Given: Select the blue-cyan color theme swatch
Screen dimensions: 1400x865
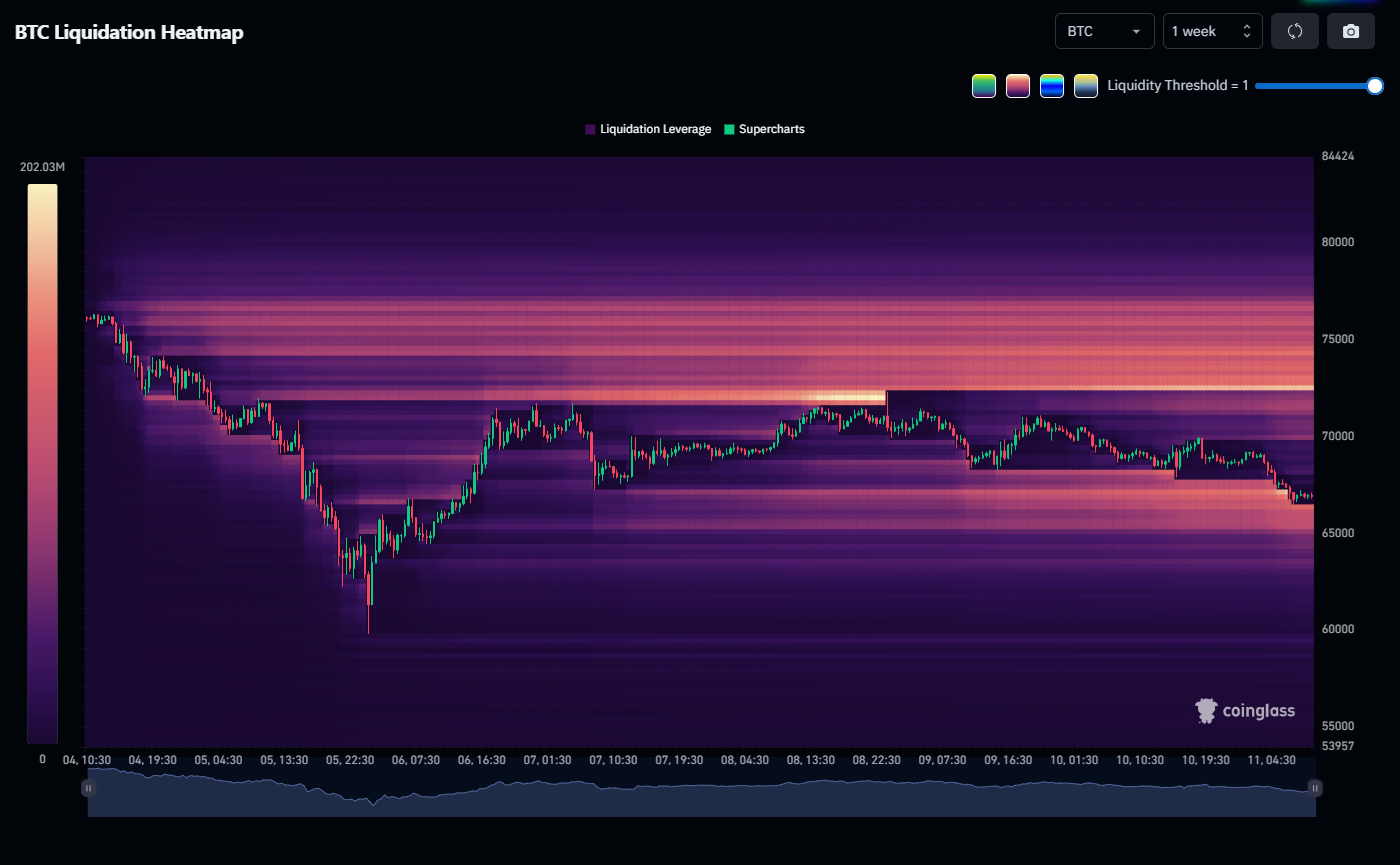Looking at the screenshot, I should coord(1052,86).
